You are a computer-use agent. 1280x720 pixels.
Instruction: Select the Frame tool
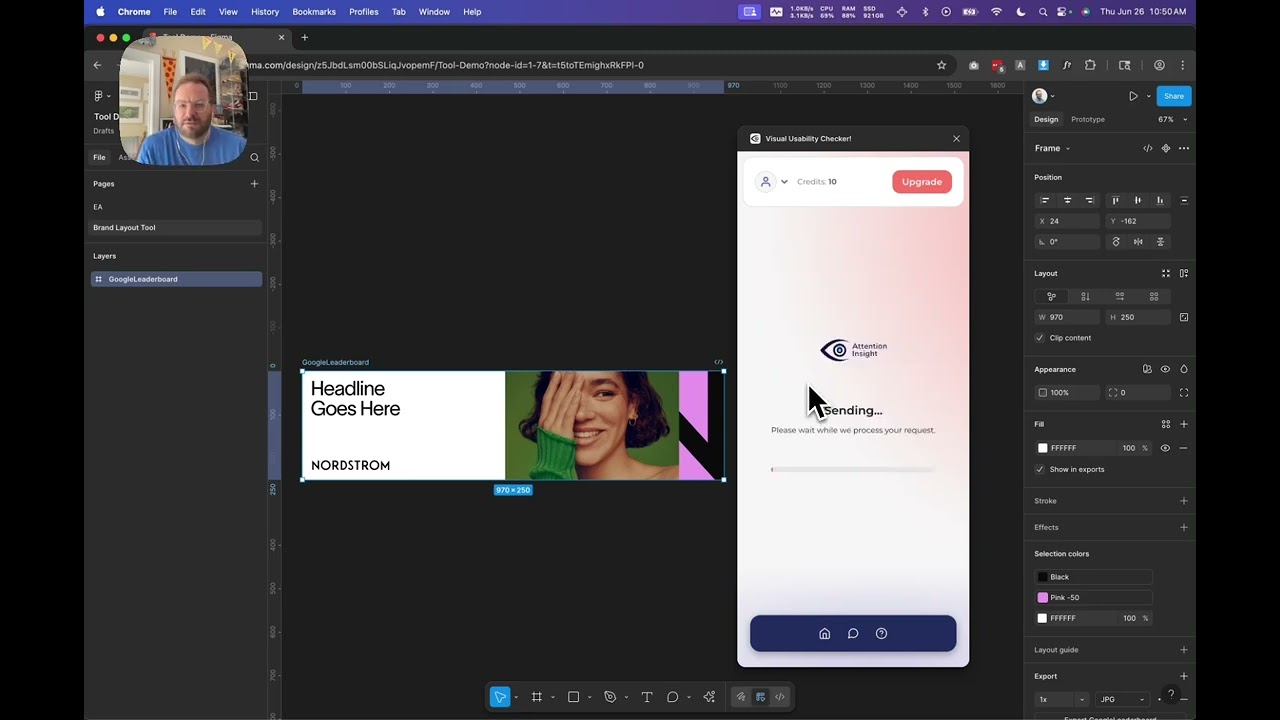tap(537, 697)
